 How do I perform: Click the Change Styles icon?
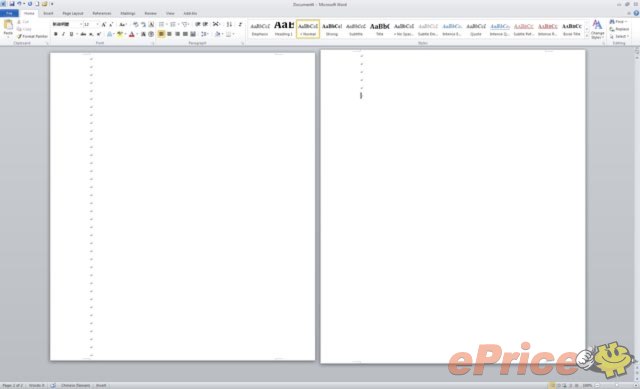coord(597,29)
